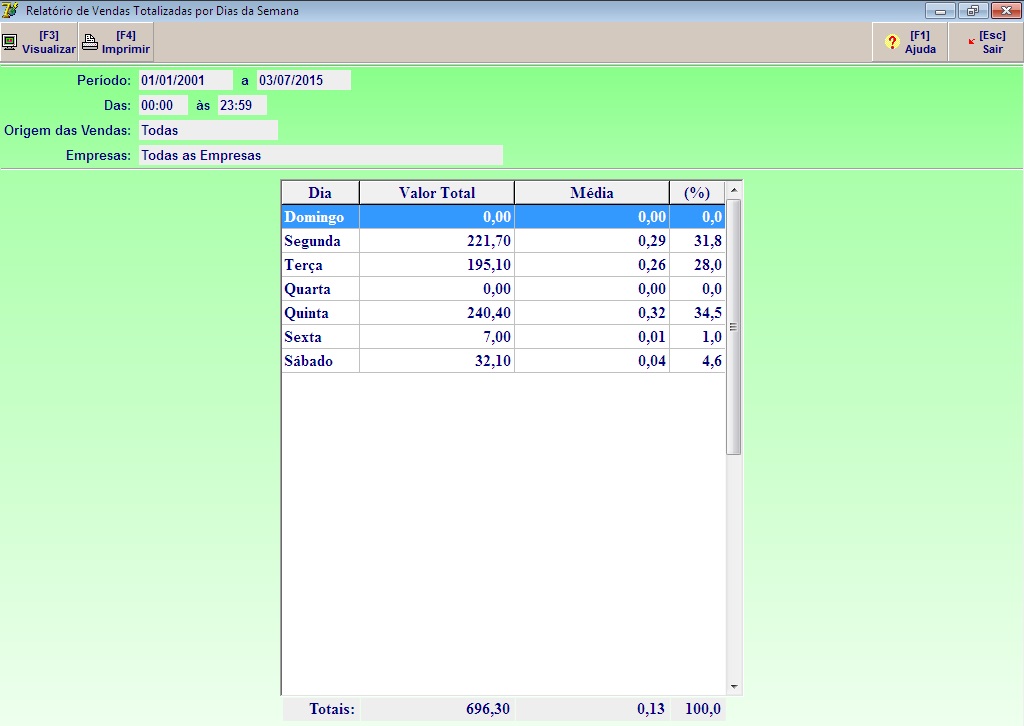
Task: Sort by the Dia column header
Action: (x=320, y=193)
